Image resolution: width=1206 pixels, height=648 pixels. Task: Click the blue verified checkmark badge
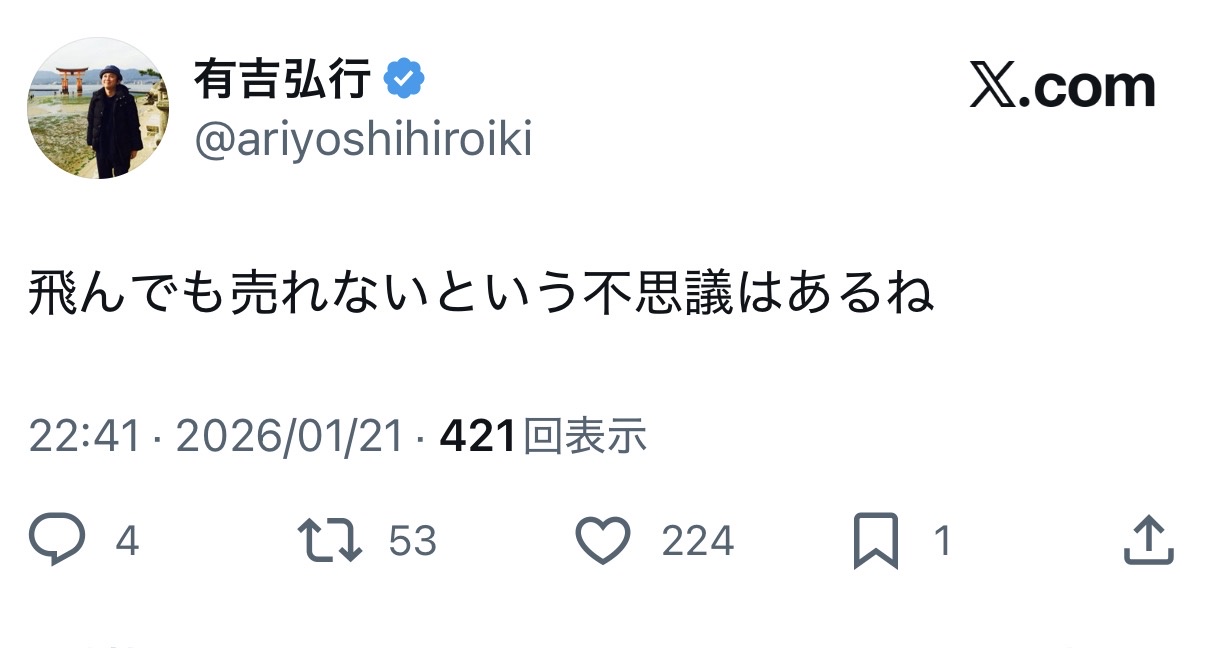tap(405, 79)
